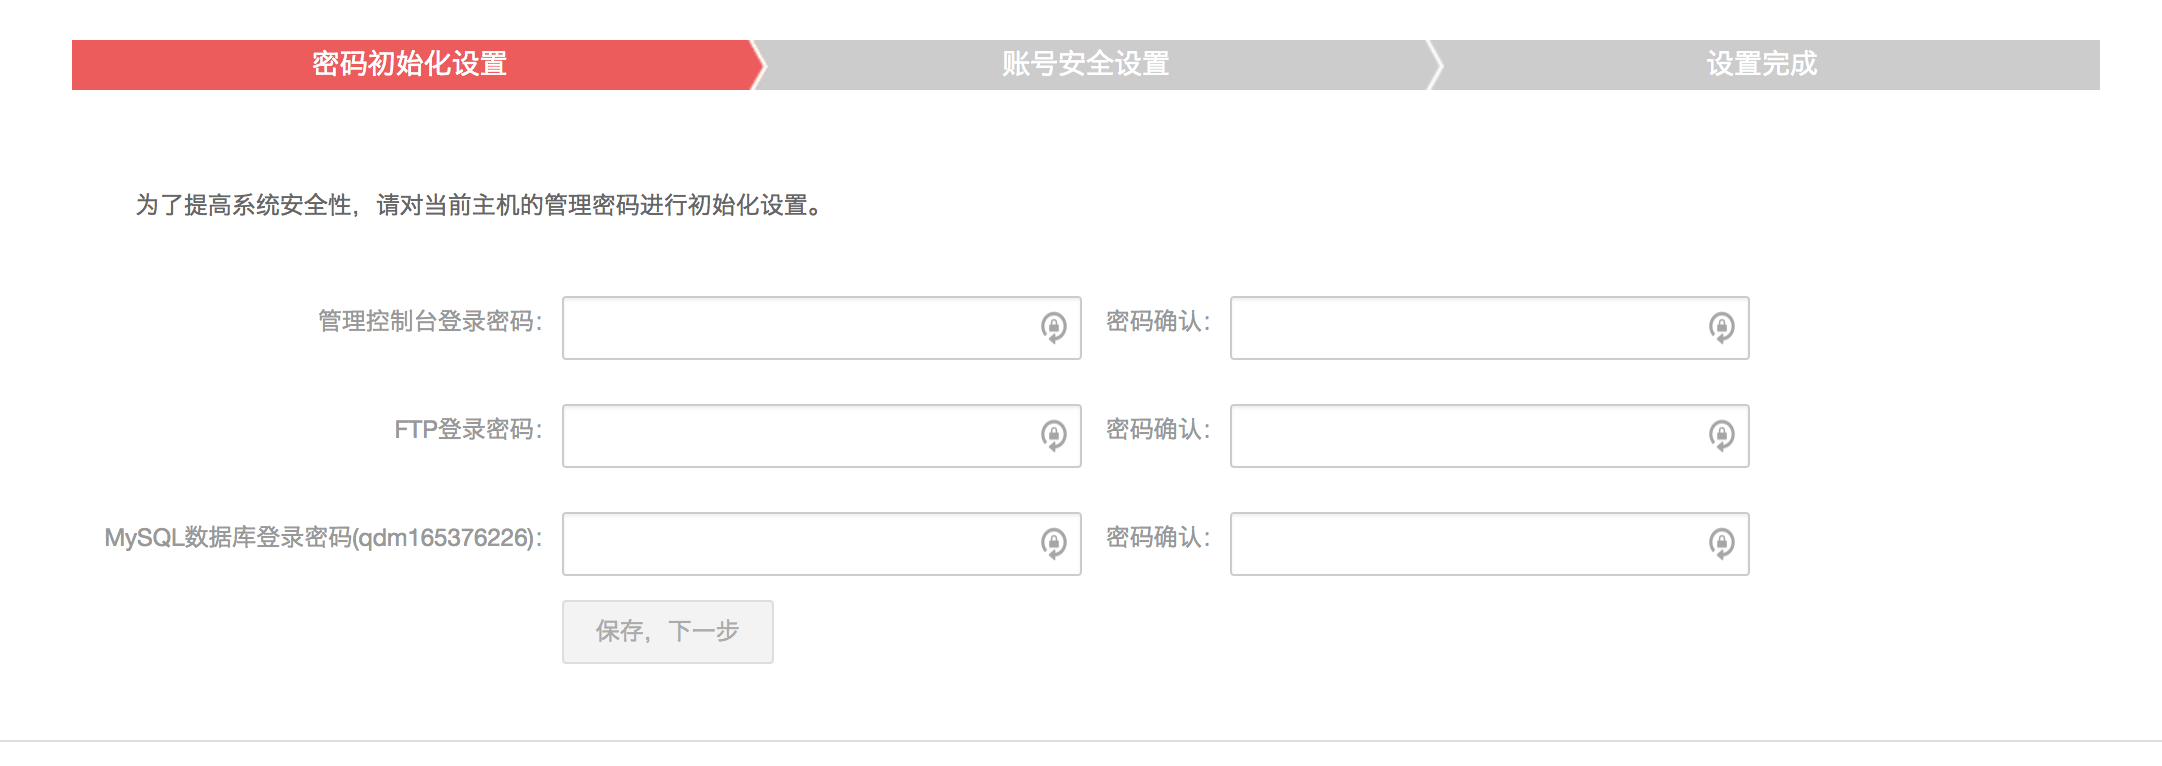Click lock icon in FTP 密码确认 field
This screenshot has width=2162, height=766.
pyautogui.click(x=1721, y=435)
